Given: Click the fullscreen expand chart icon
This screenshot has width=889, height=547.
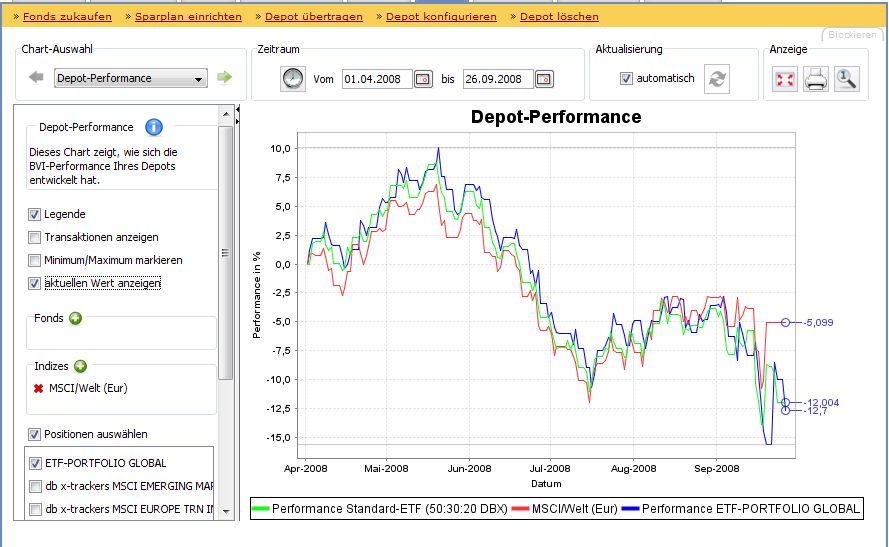Looking at the screenshot, I should 785,80.
